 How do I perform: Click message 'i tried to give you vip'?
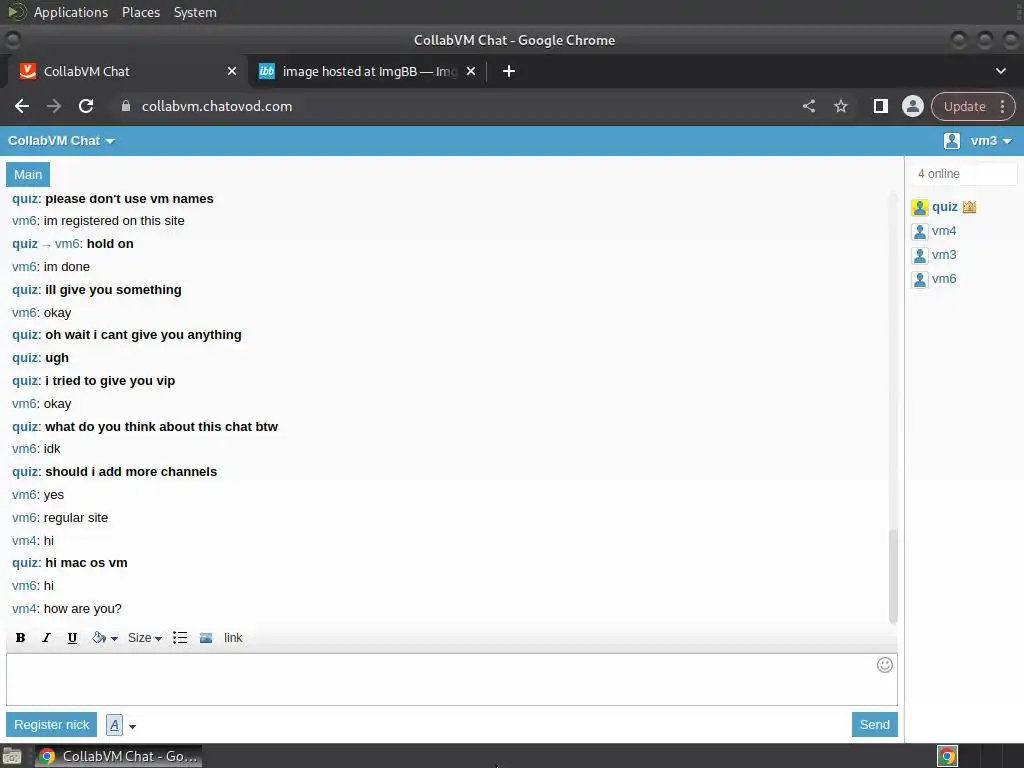tap(110, 381)
